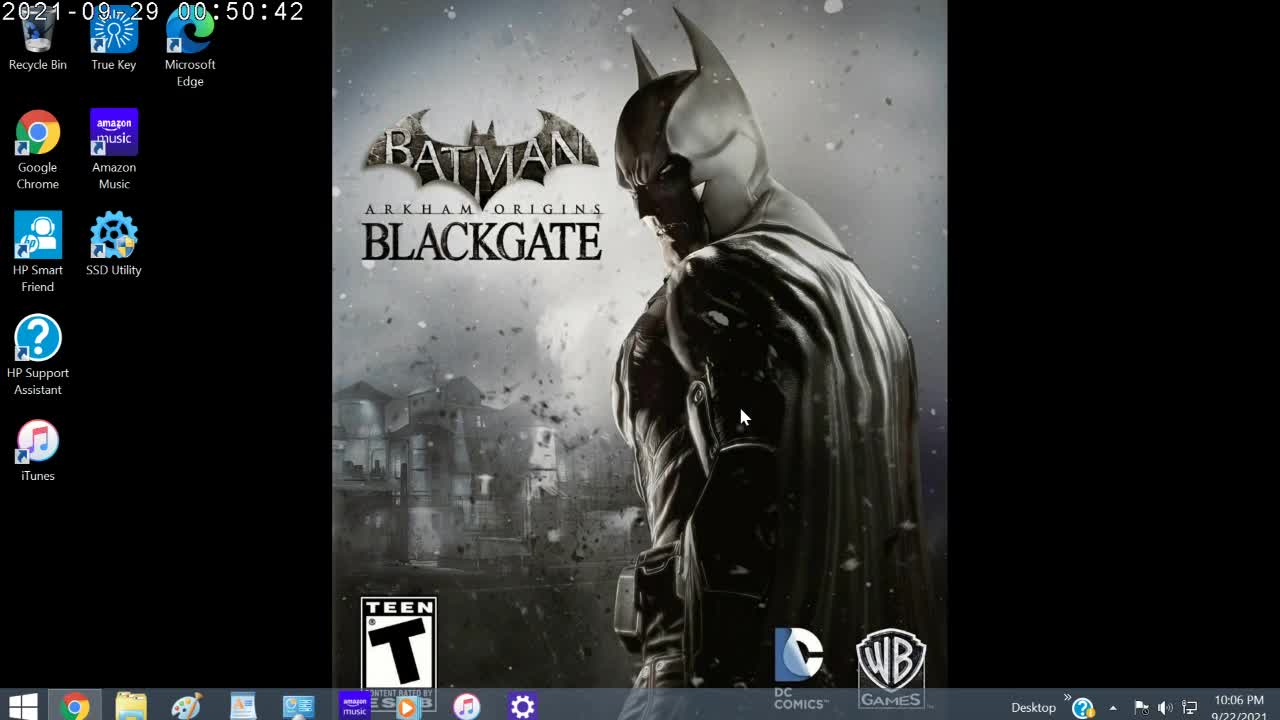The height and width of the screenshot is (720, 1280).
Task: Open the purple gear settings taskbar icon
Action: pos(522,706)
